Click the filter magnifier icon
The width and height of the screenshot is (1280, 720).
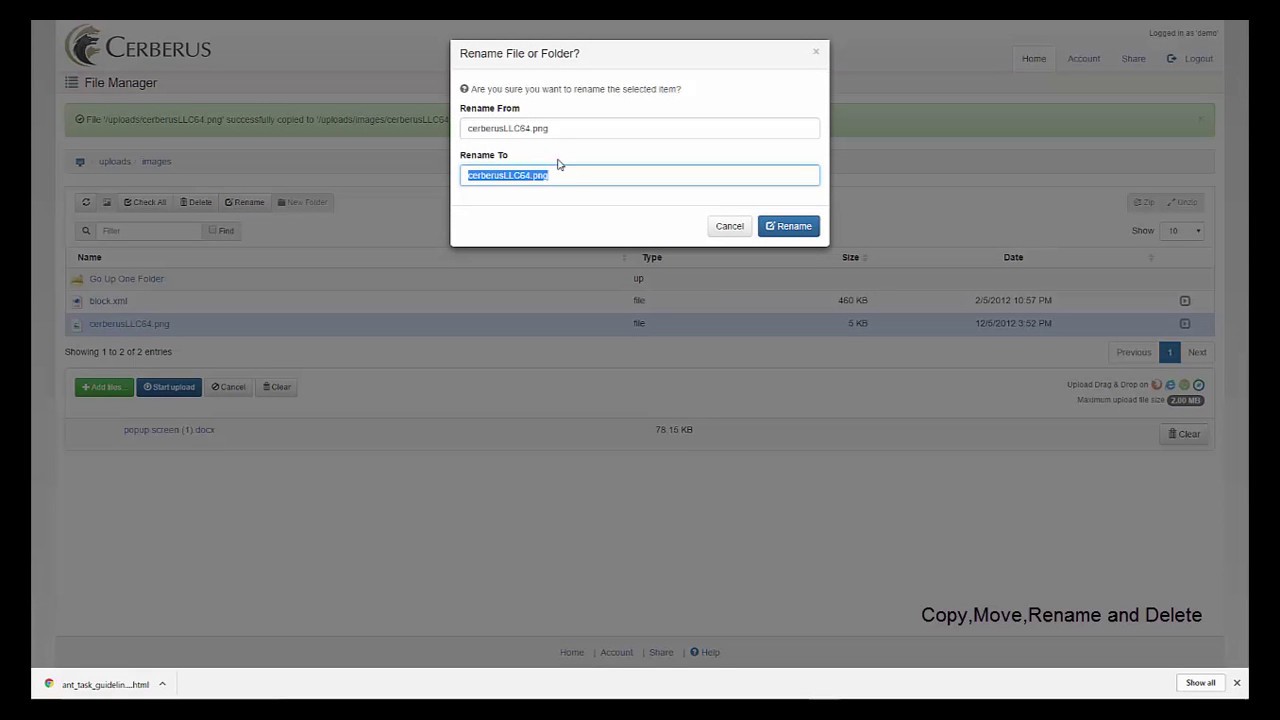click(86, 231)
